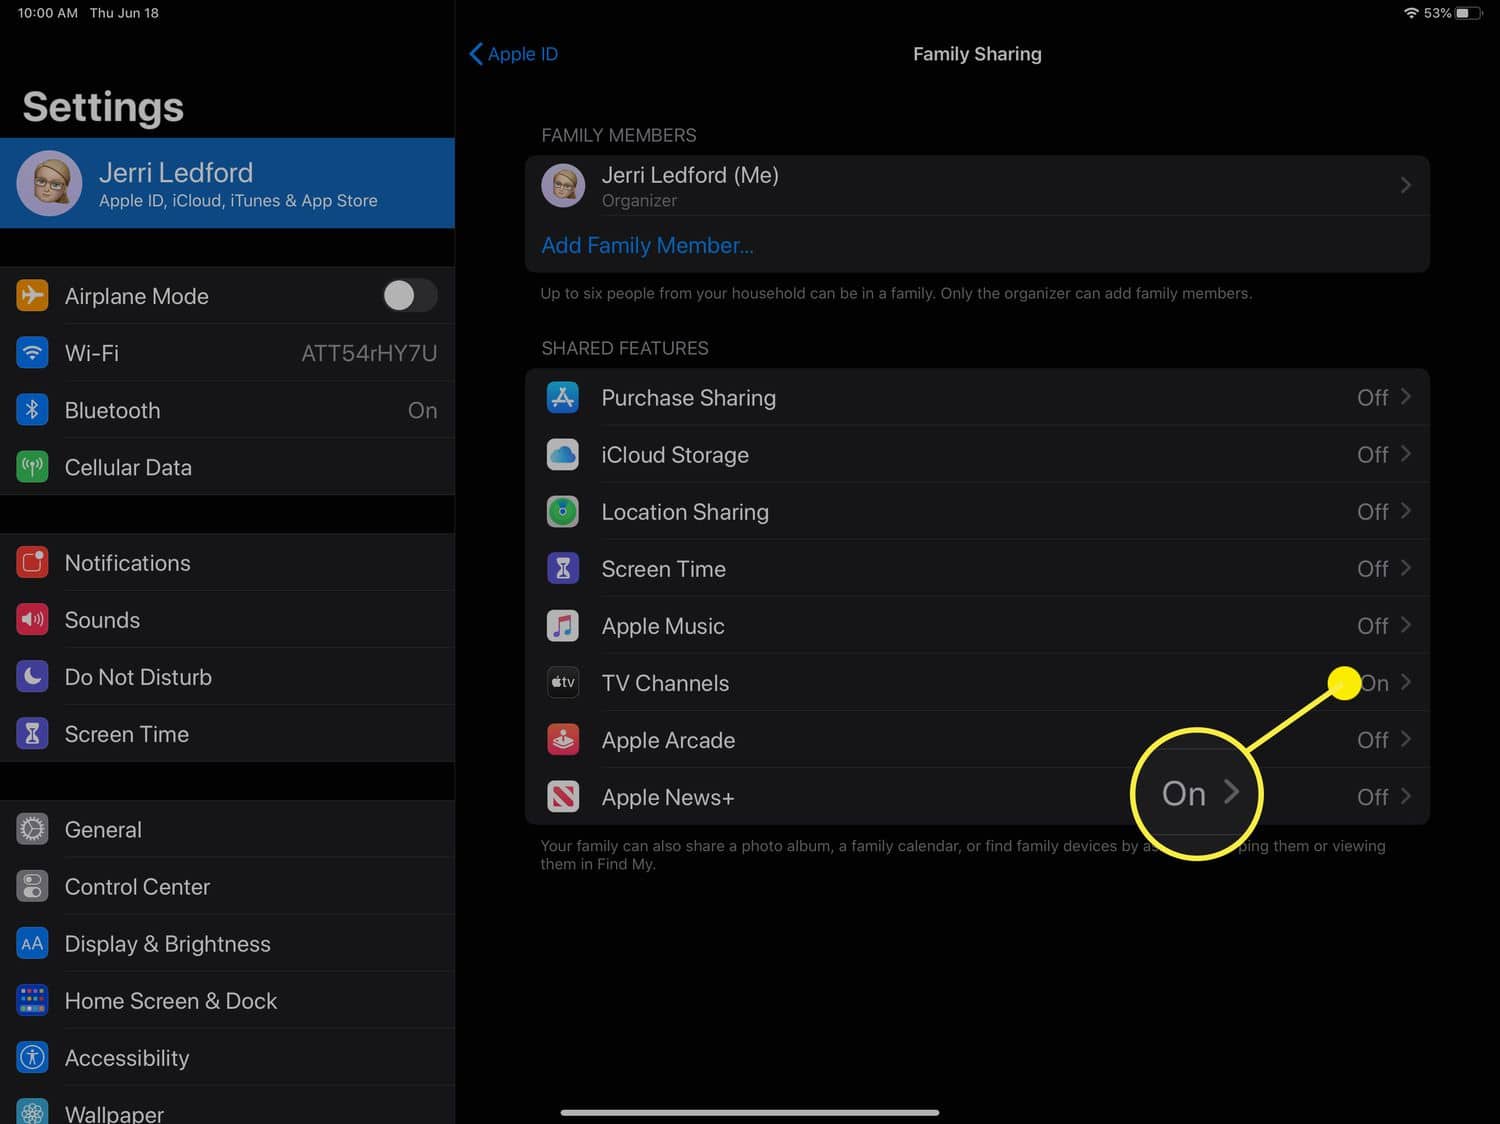Viewport: 1500px width, 1124px height.
Task: Tap the Display & Brightness AA icon
Action: (32, 944)
